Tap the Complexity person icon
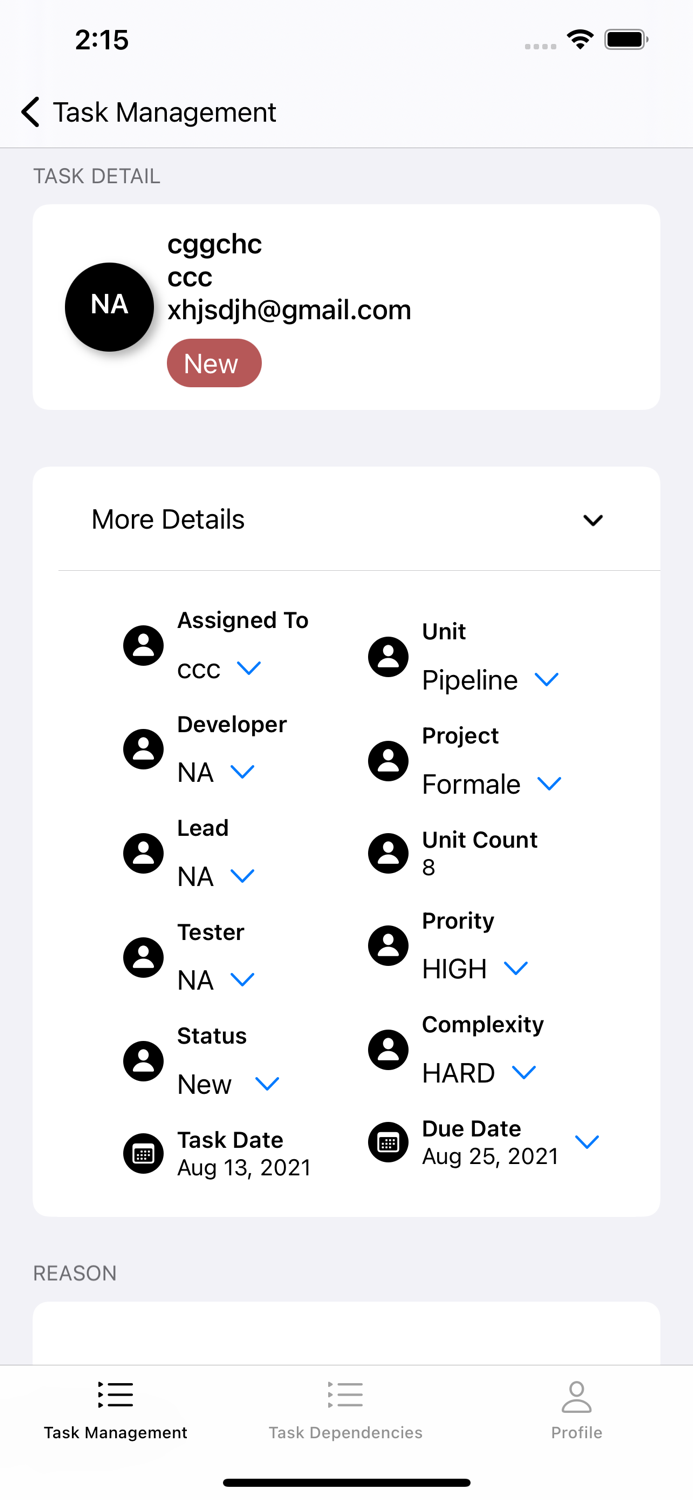The height and width of the screenshot is (1500, 693). pos(388,1049)
